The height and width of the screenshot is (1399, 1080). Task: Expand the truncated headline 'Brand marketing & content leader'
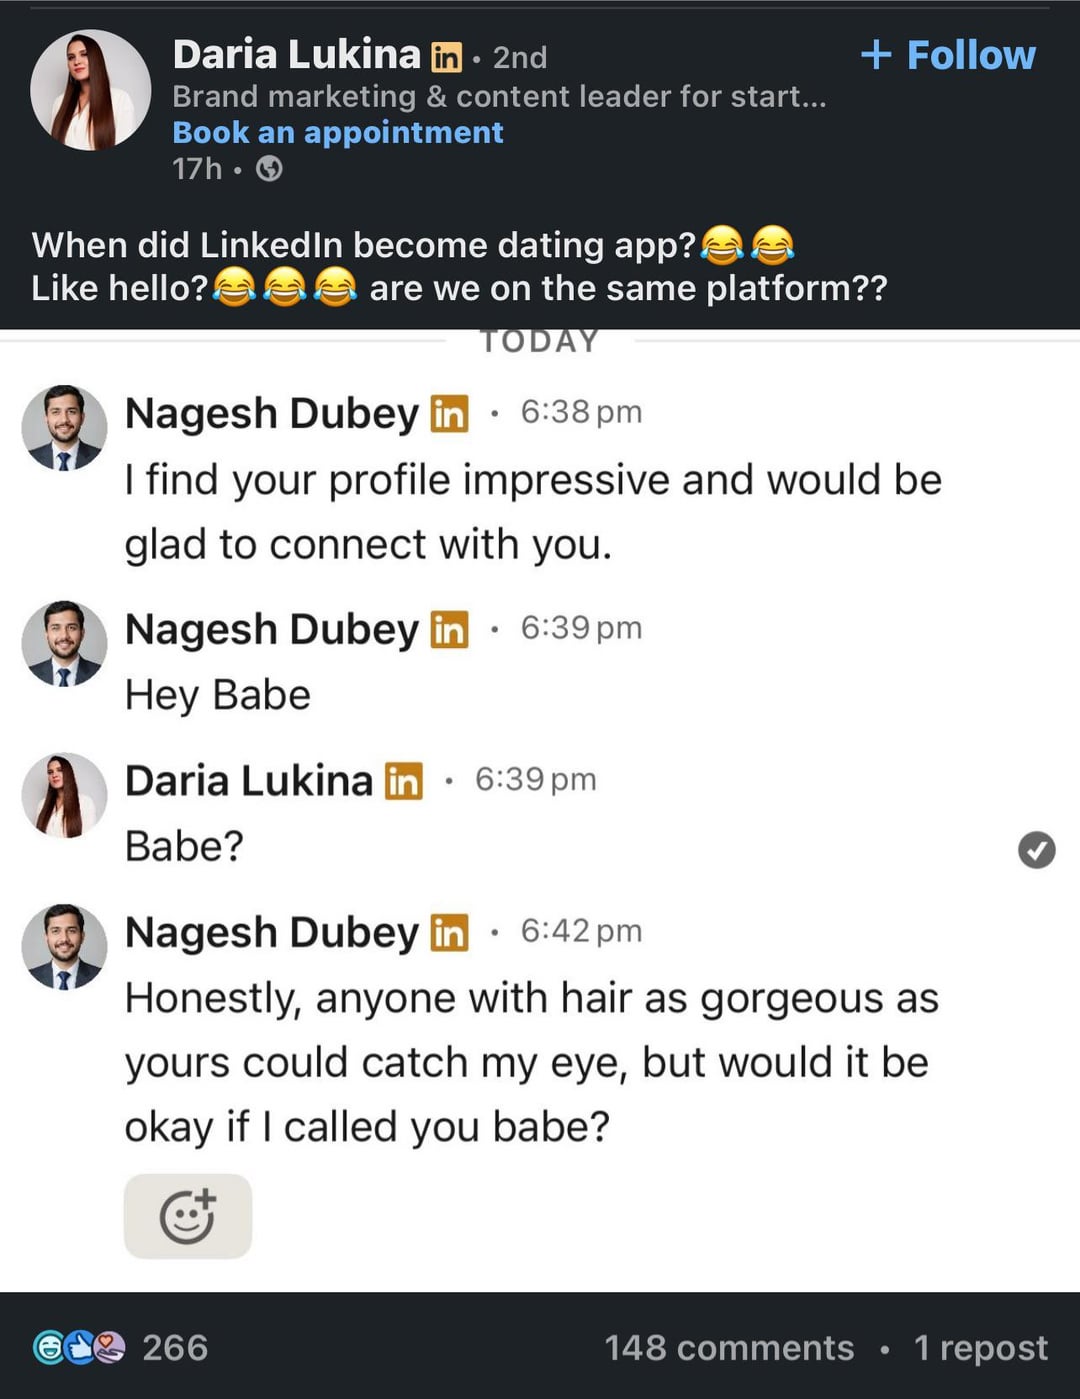pos(499,97)
